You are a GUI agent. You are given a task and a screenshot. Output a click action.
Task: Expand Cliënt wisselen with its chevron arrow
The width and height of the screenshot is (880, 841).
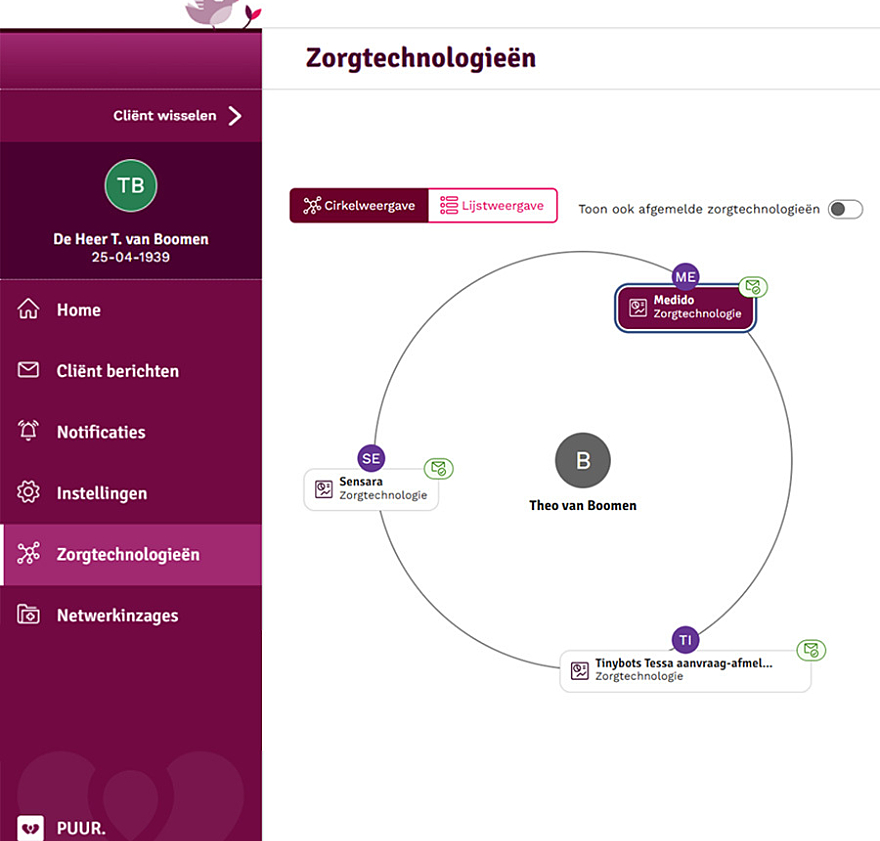tap(236, 115)
